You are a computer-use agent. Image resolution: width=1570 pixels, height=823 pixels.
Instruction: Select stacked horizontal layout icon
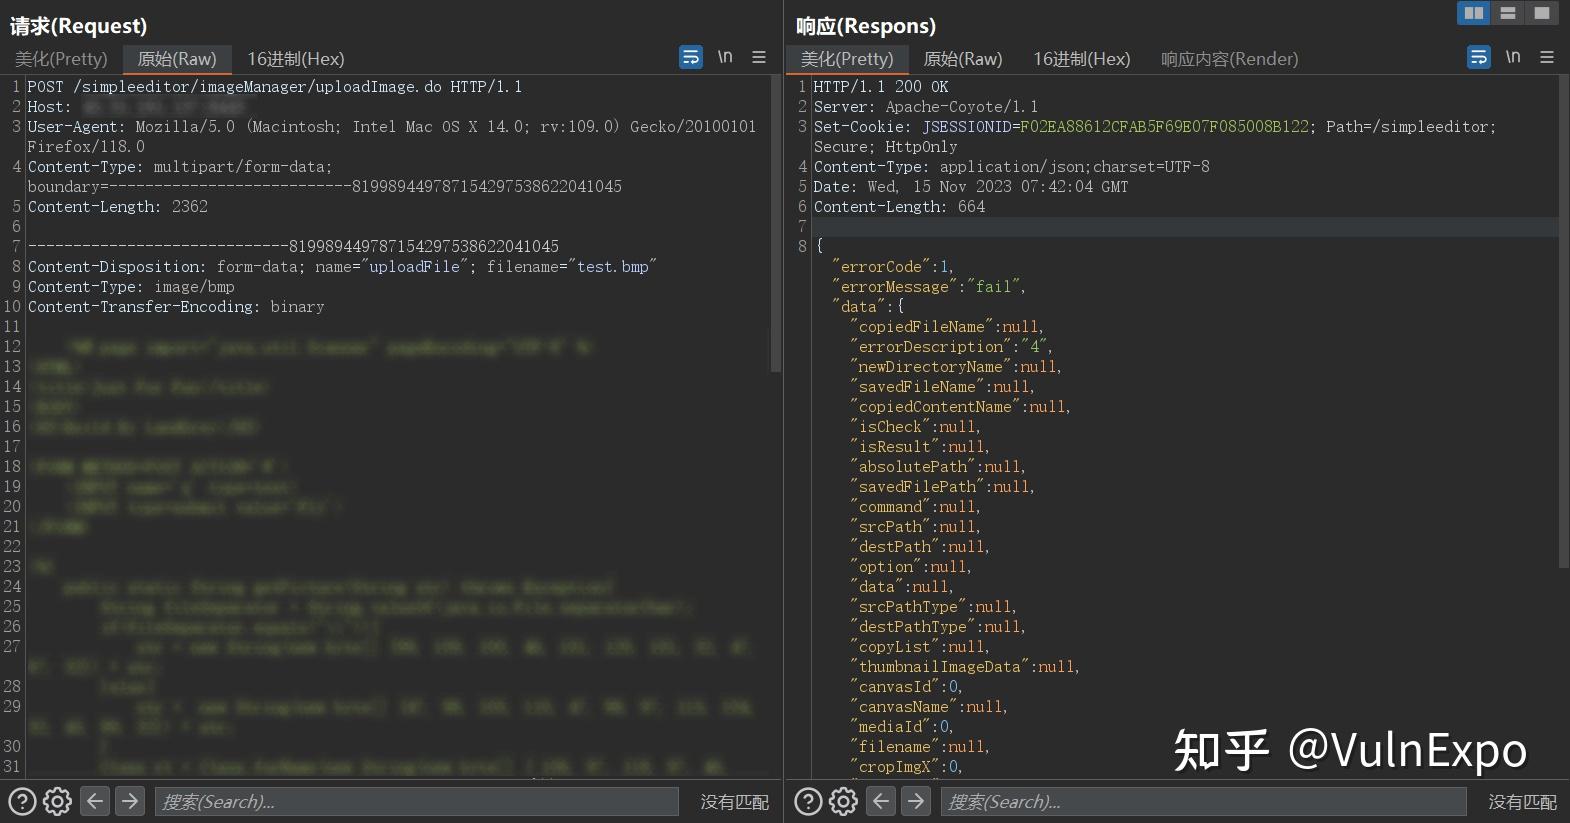pyautogui.click(x=1508, y=13)
